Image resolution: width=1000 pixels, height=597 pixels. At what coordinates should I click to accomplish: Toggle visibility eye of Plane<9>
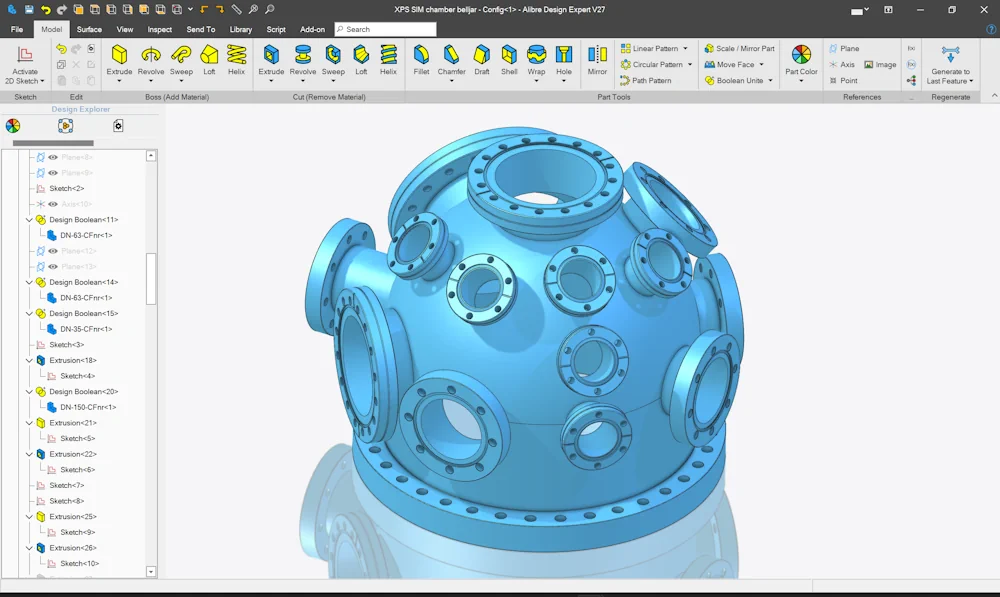[x=53, y=173]
